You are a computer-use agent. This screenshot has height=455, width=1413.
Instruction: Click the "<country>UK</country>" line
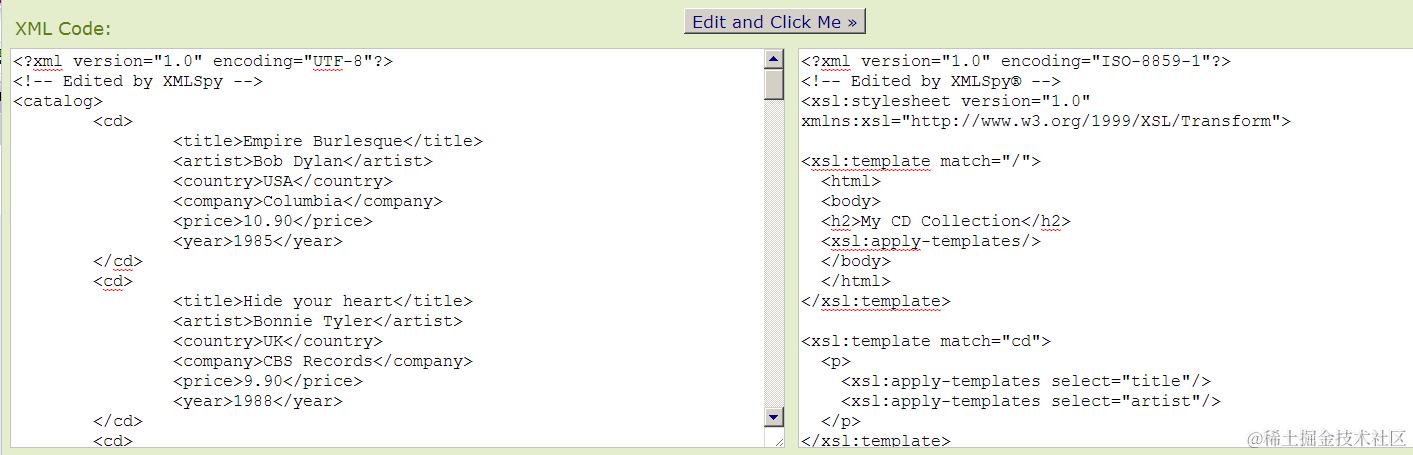(x=277, y=341)
